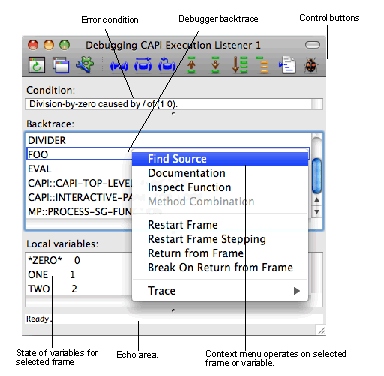Click the backtrace vertical scrollbar thumb
The image size is (384, 376).
[x=317, y=176]
